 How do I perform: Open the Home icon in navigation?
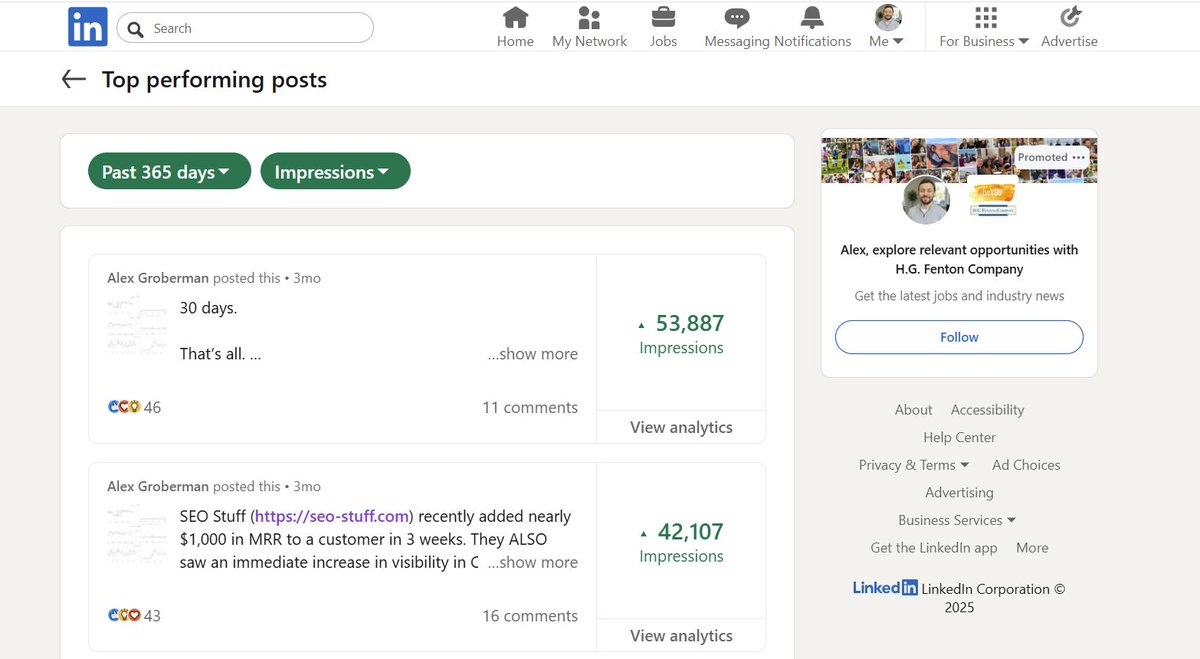click(515, 17)
